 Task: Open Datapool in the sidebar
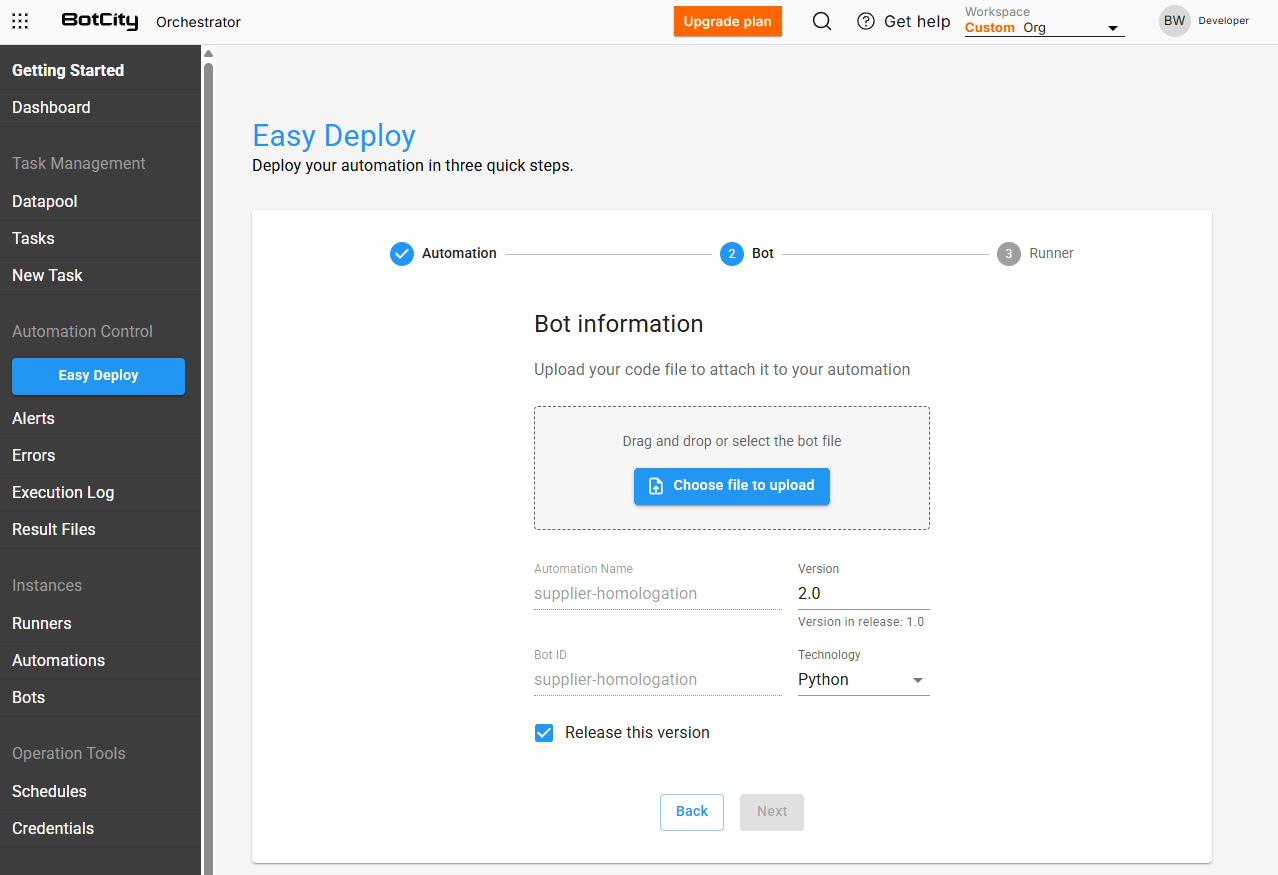tap(100, 202)
